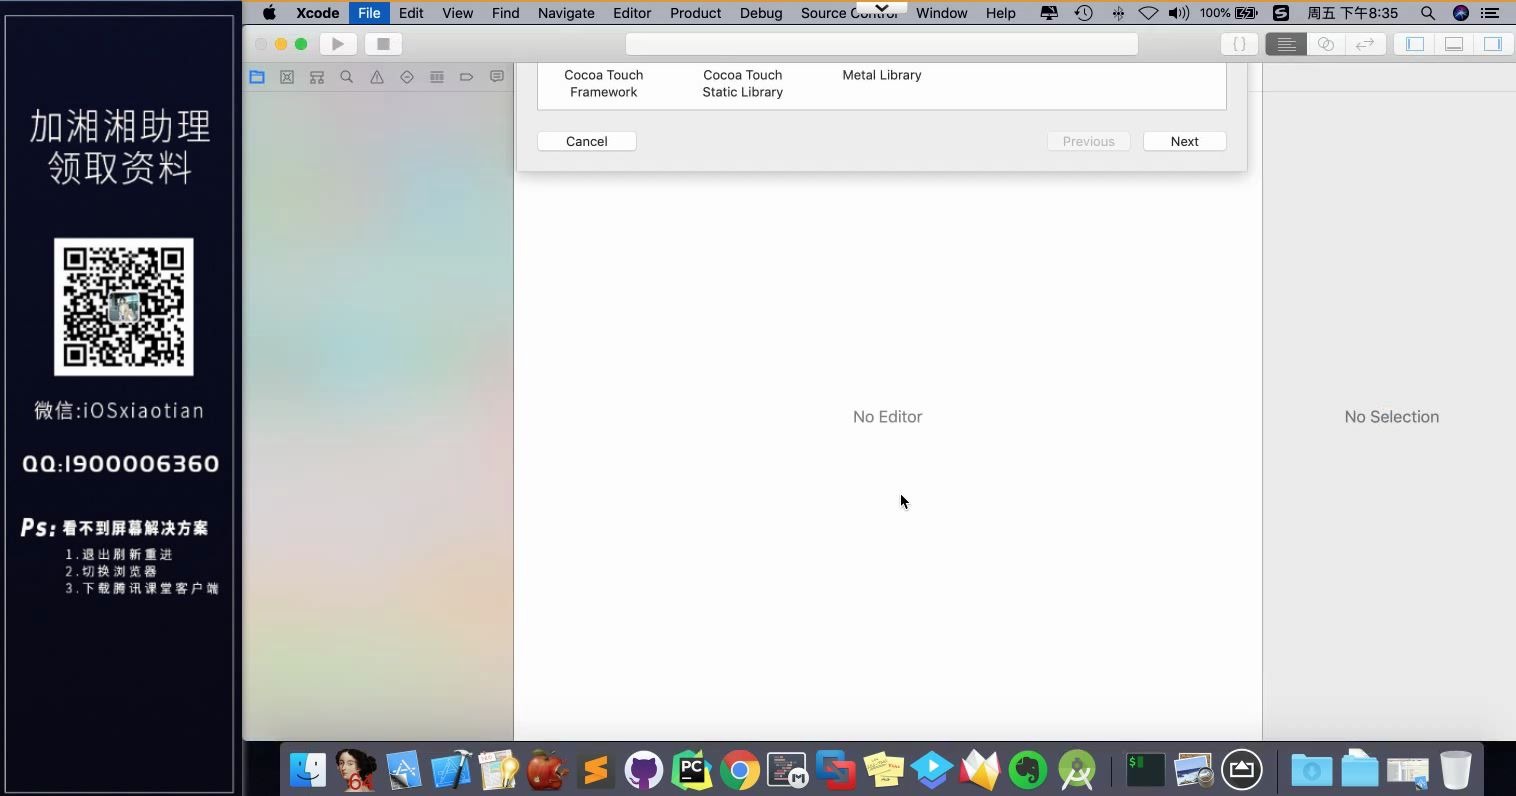Toggle the Navigator left panel
This screenshot has height=796, width=1516.
(1415, 44)
